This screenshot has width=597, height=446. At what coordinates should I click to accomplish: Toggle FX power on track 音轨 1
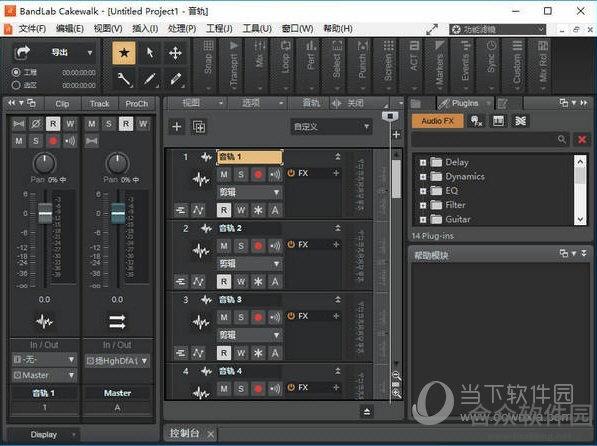(x=291, y=173)
